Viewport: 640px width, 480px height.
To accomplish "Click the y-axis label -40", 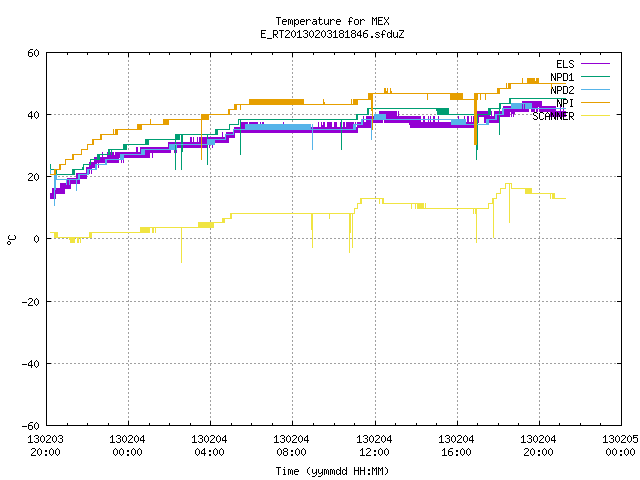I will coord(31,364).
